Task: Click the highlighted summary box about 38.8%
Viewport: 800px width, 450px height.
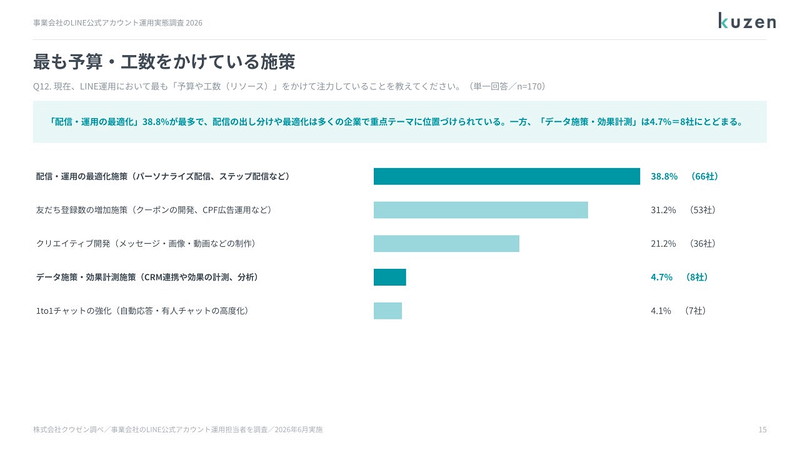Action: 399,121
